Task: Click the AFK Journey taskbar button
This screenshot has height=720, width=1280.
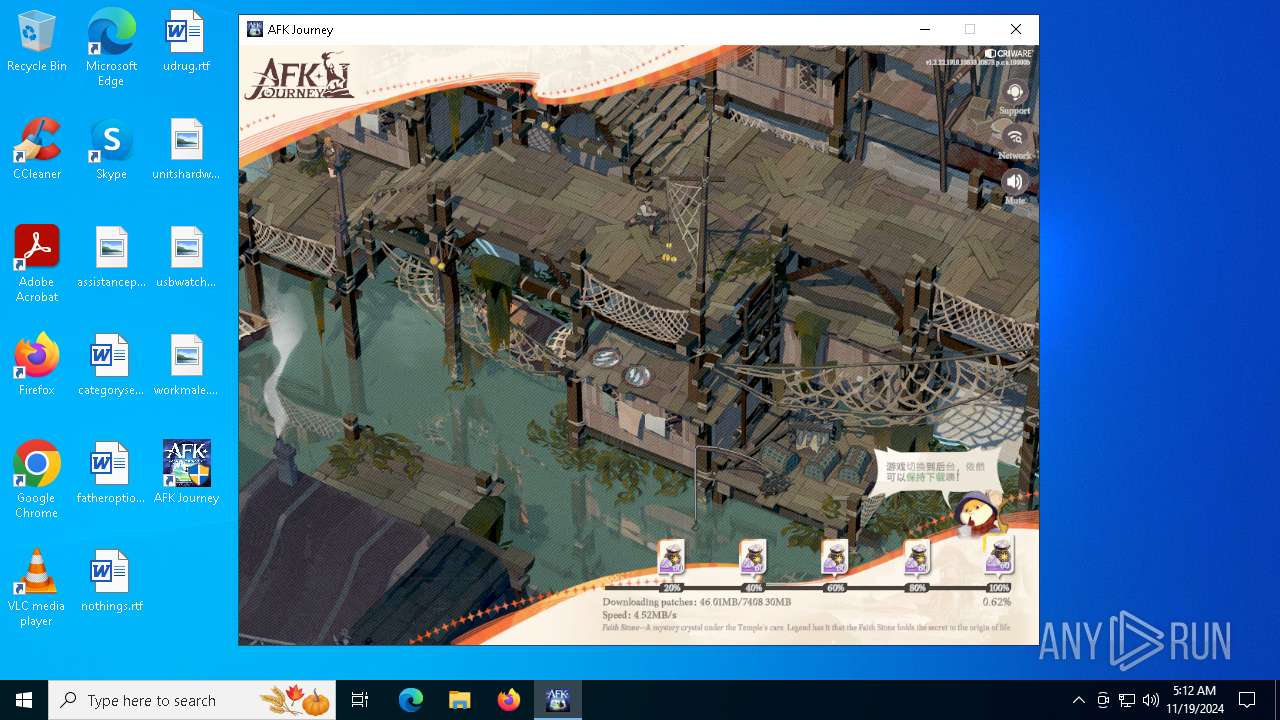Action: pyautogui.click(x=557, y=700)
